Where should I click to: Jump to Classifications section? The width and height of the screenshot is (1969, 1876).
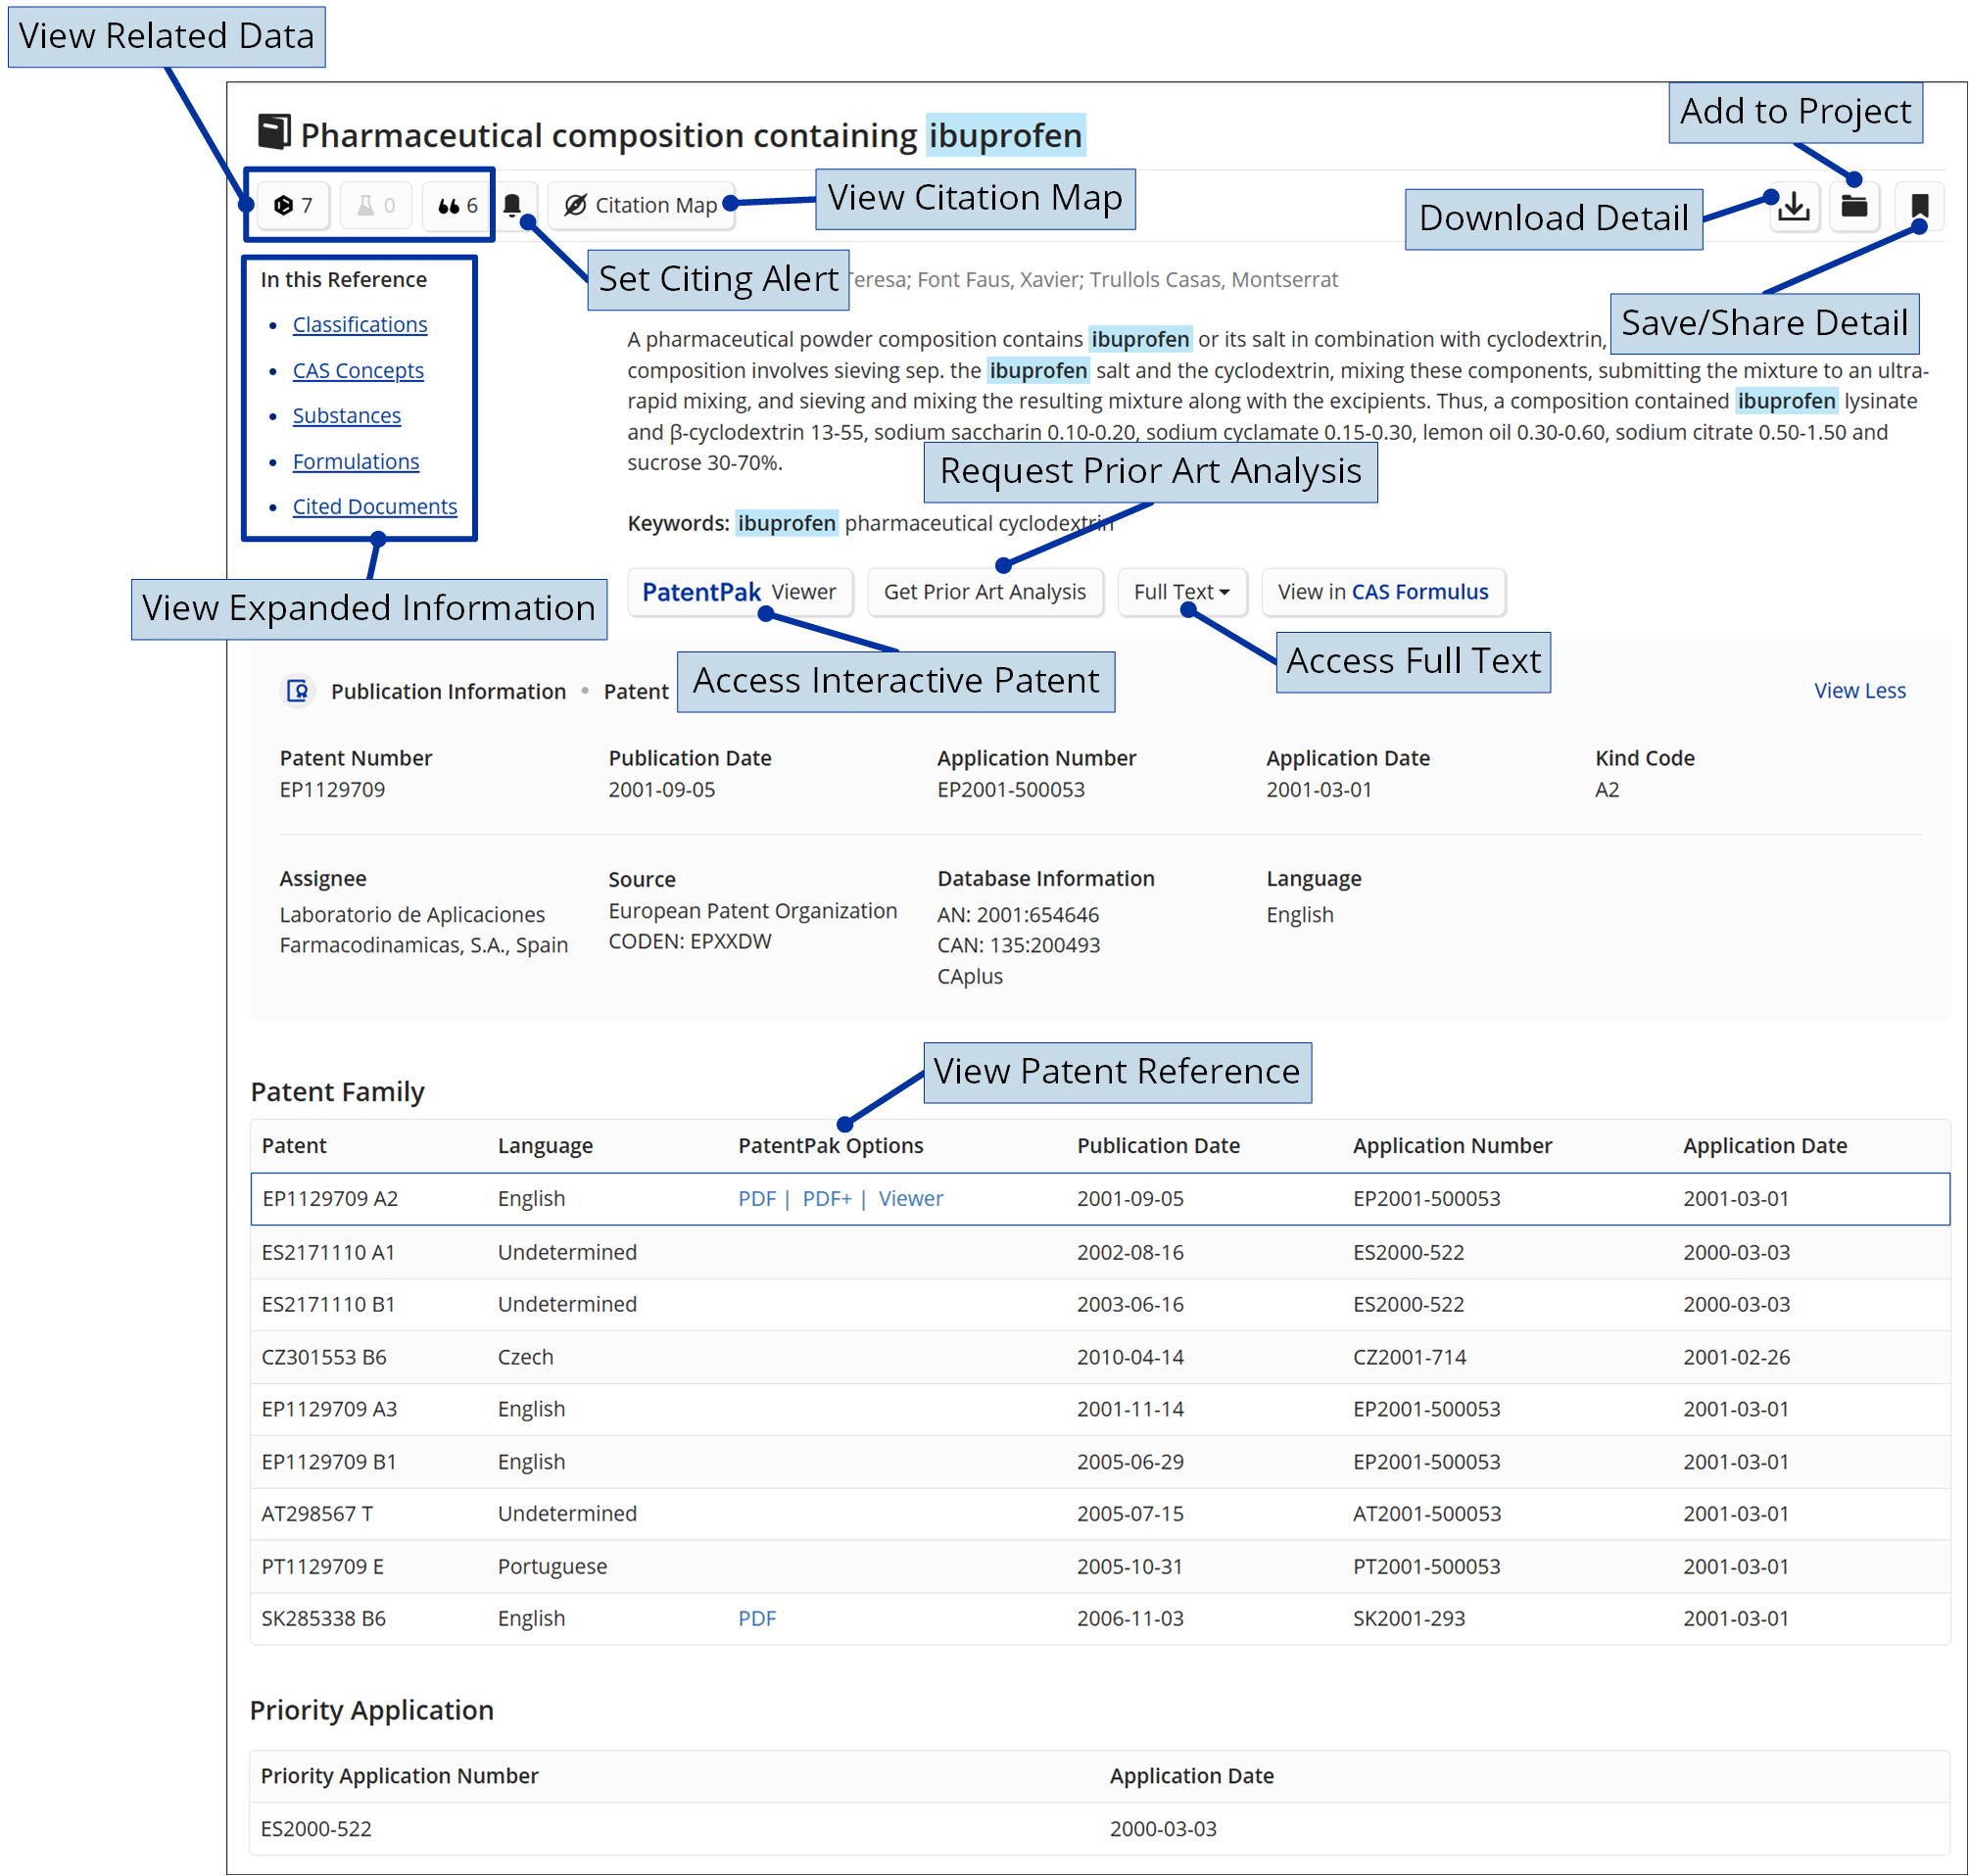click(x=360, y=325)
